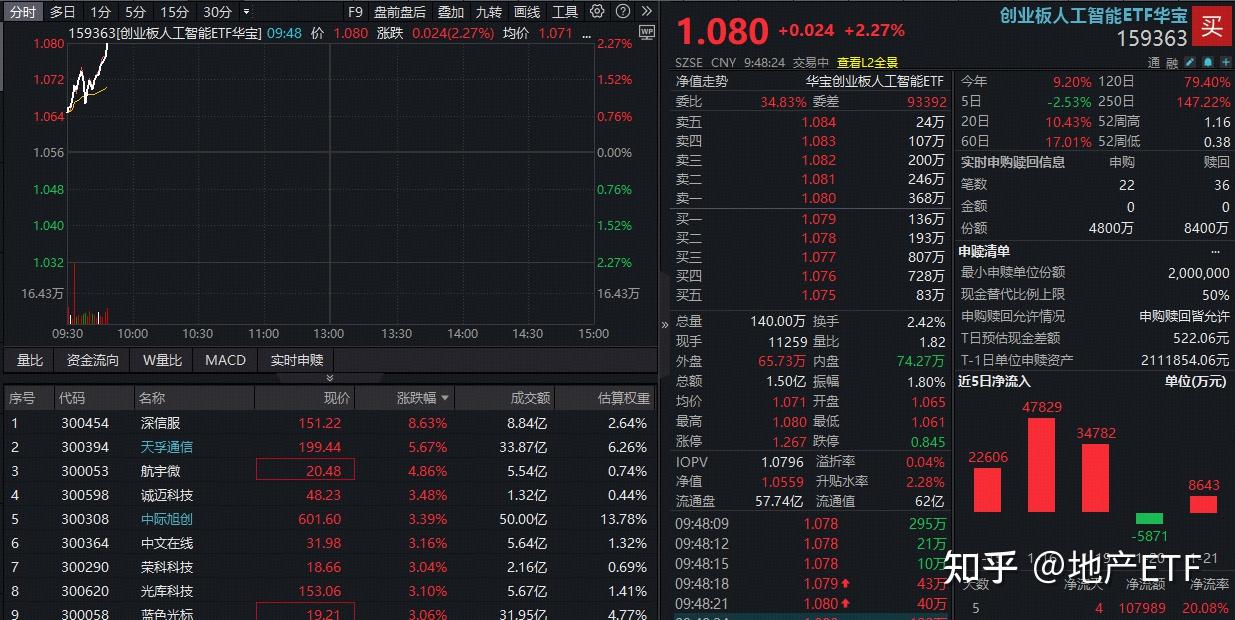This screenshot has height=620, width=1235.
Task: Open 盘前盘后 pre/post market view
Action: tap(399, 11)
